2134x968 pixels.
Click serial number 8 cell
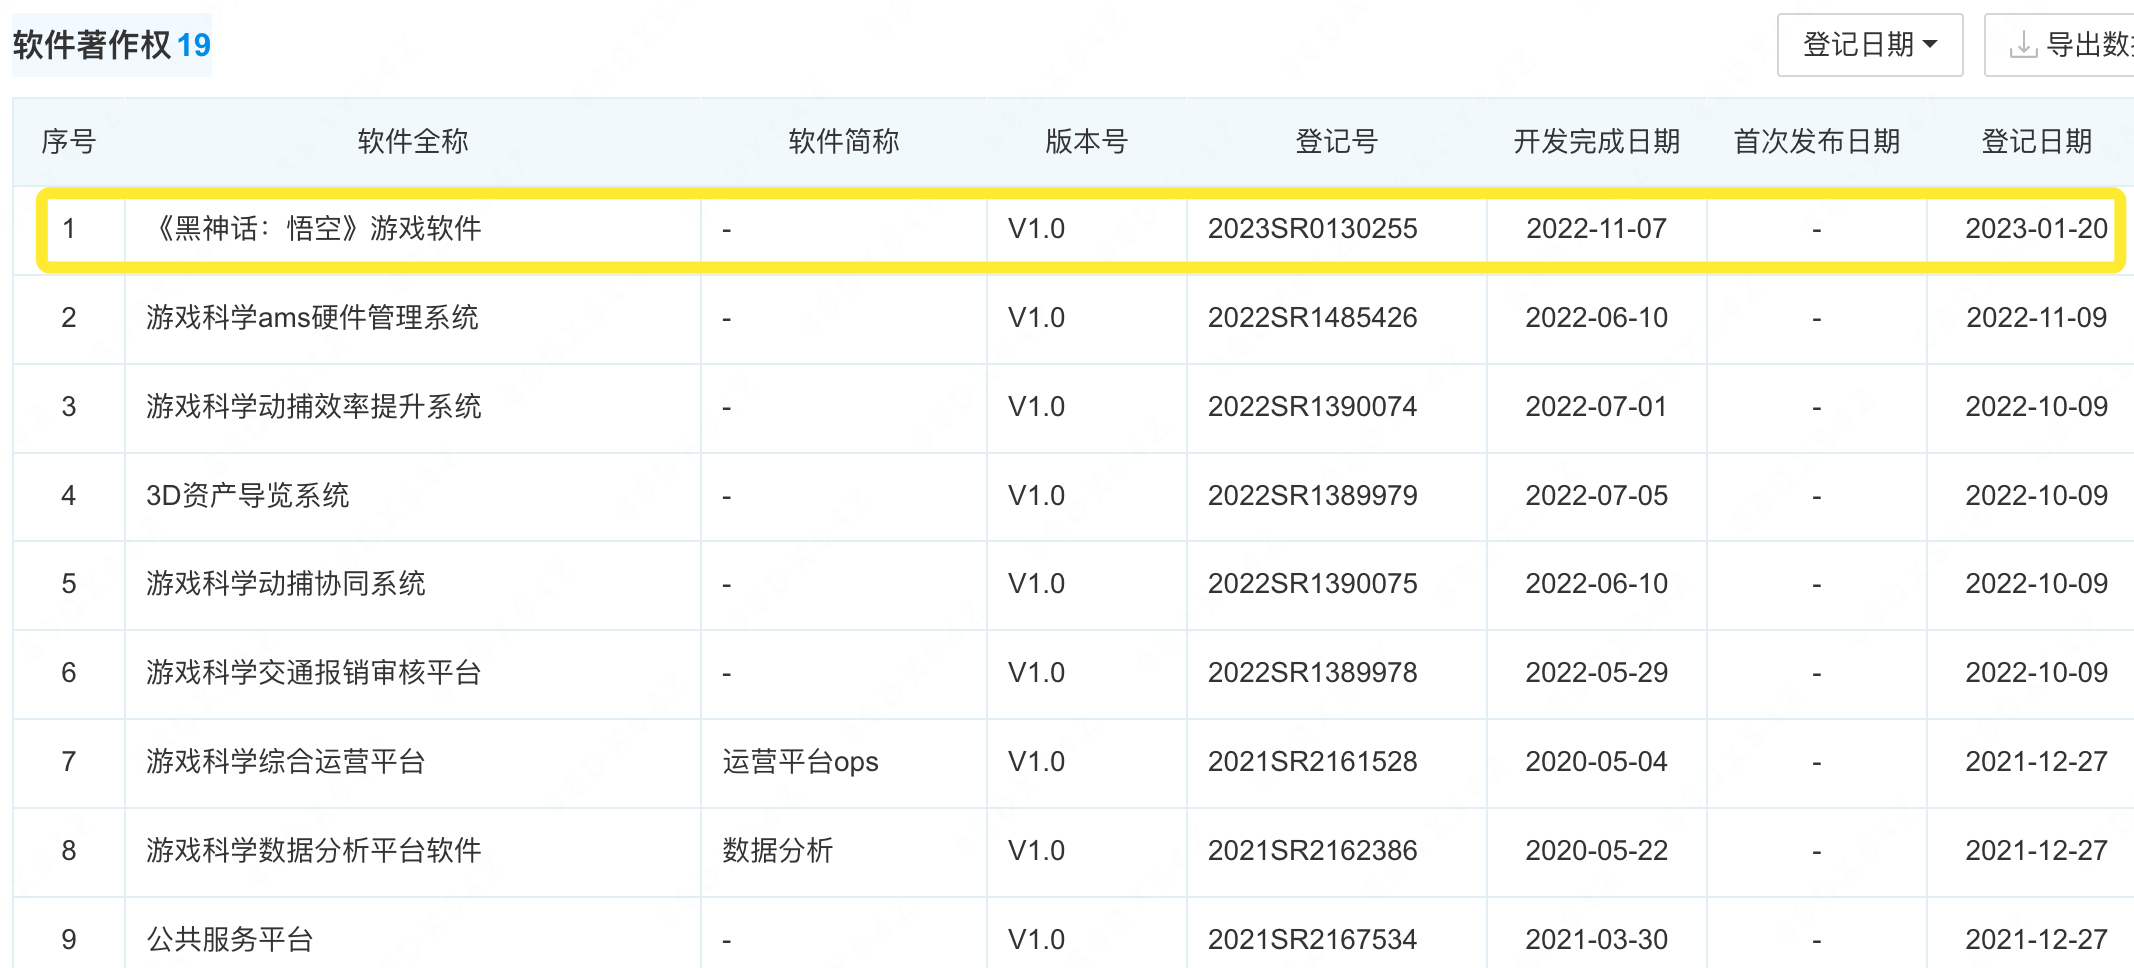click(x=69, y=851)
